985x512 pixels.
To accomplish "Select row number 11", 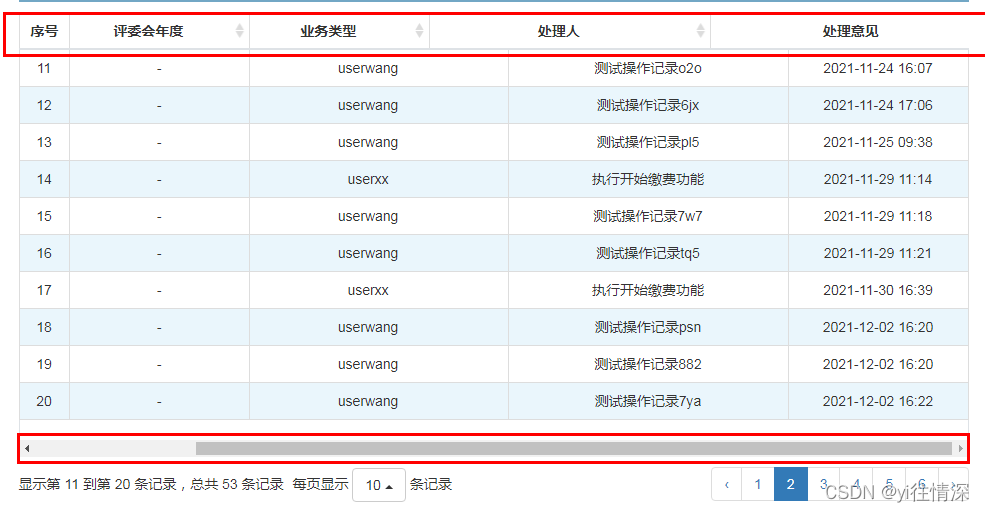I will click(x=44, y=68).
